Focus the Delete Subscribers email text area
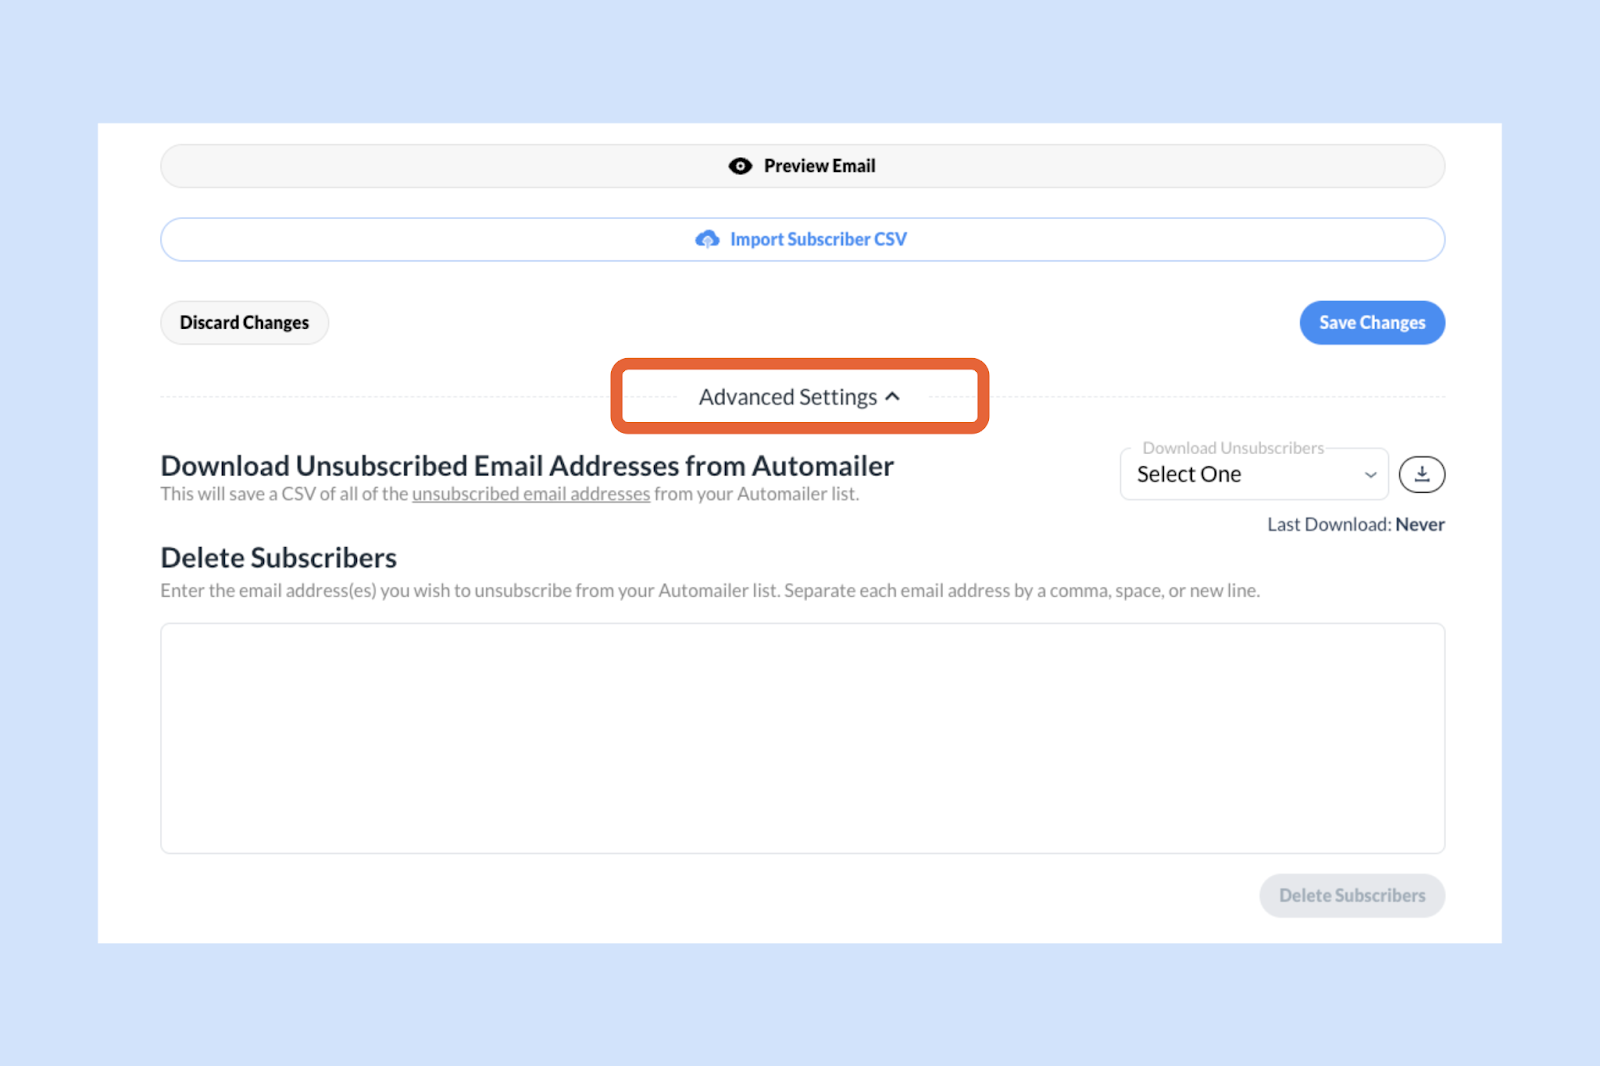1600x1066 pixels. 802,738
